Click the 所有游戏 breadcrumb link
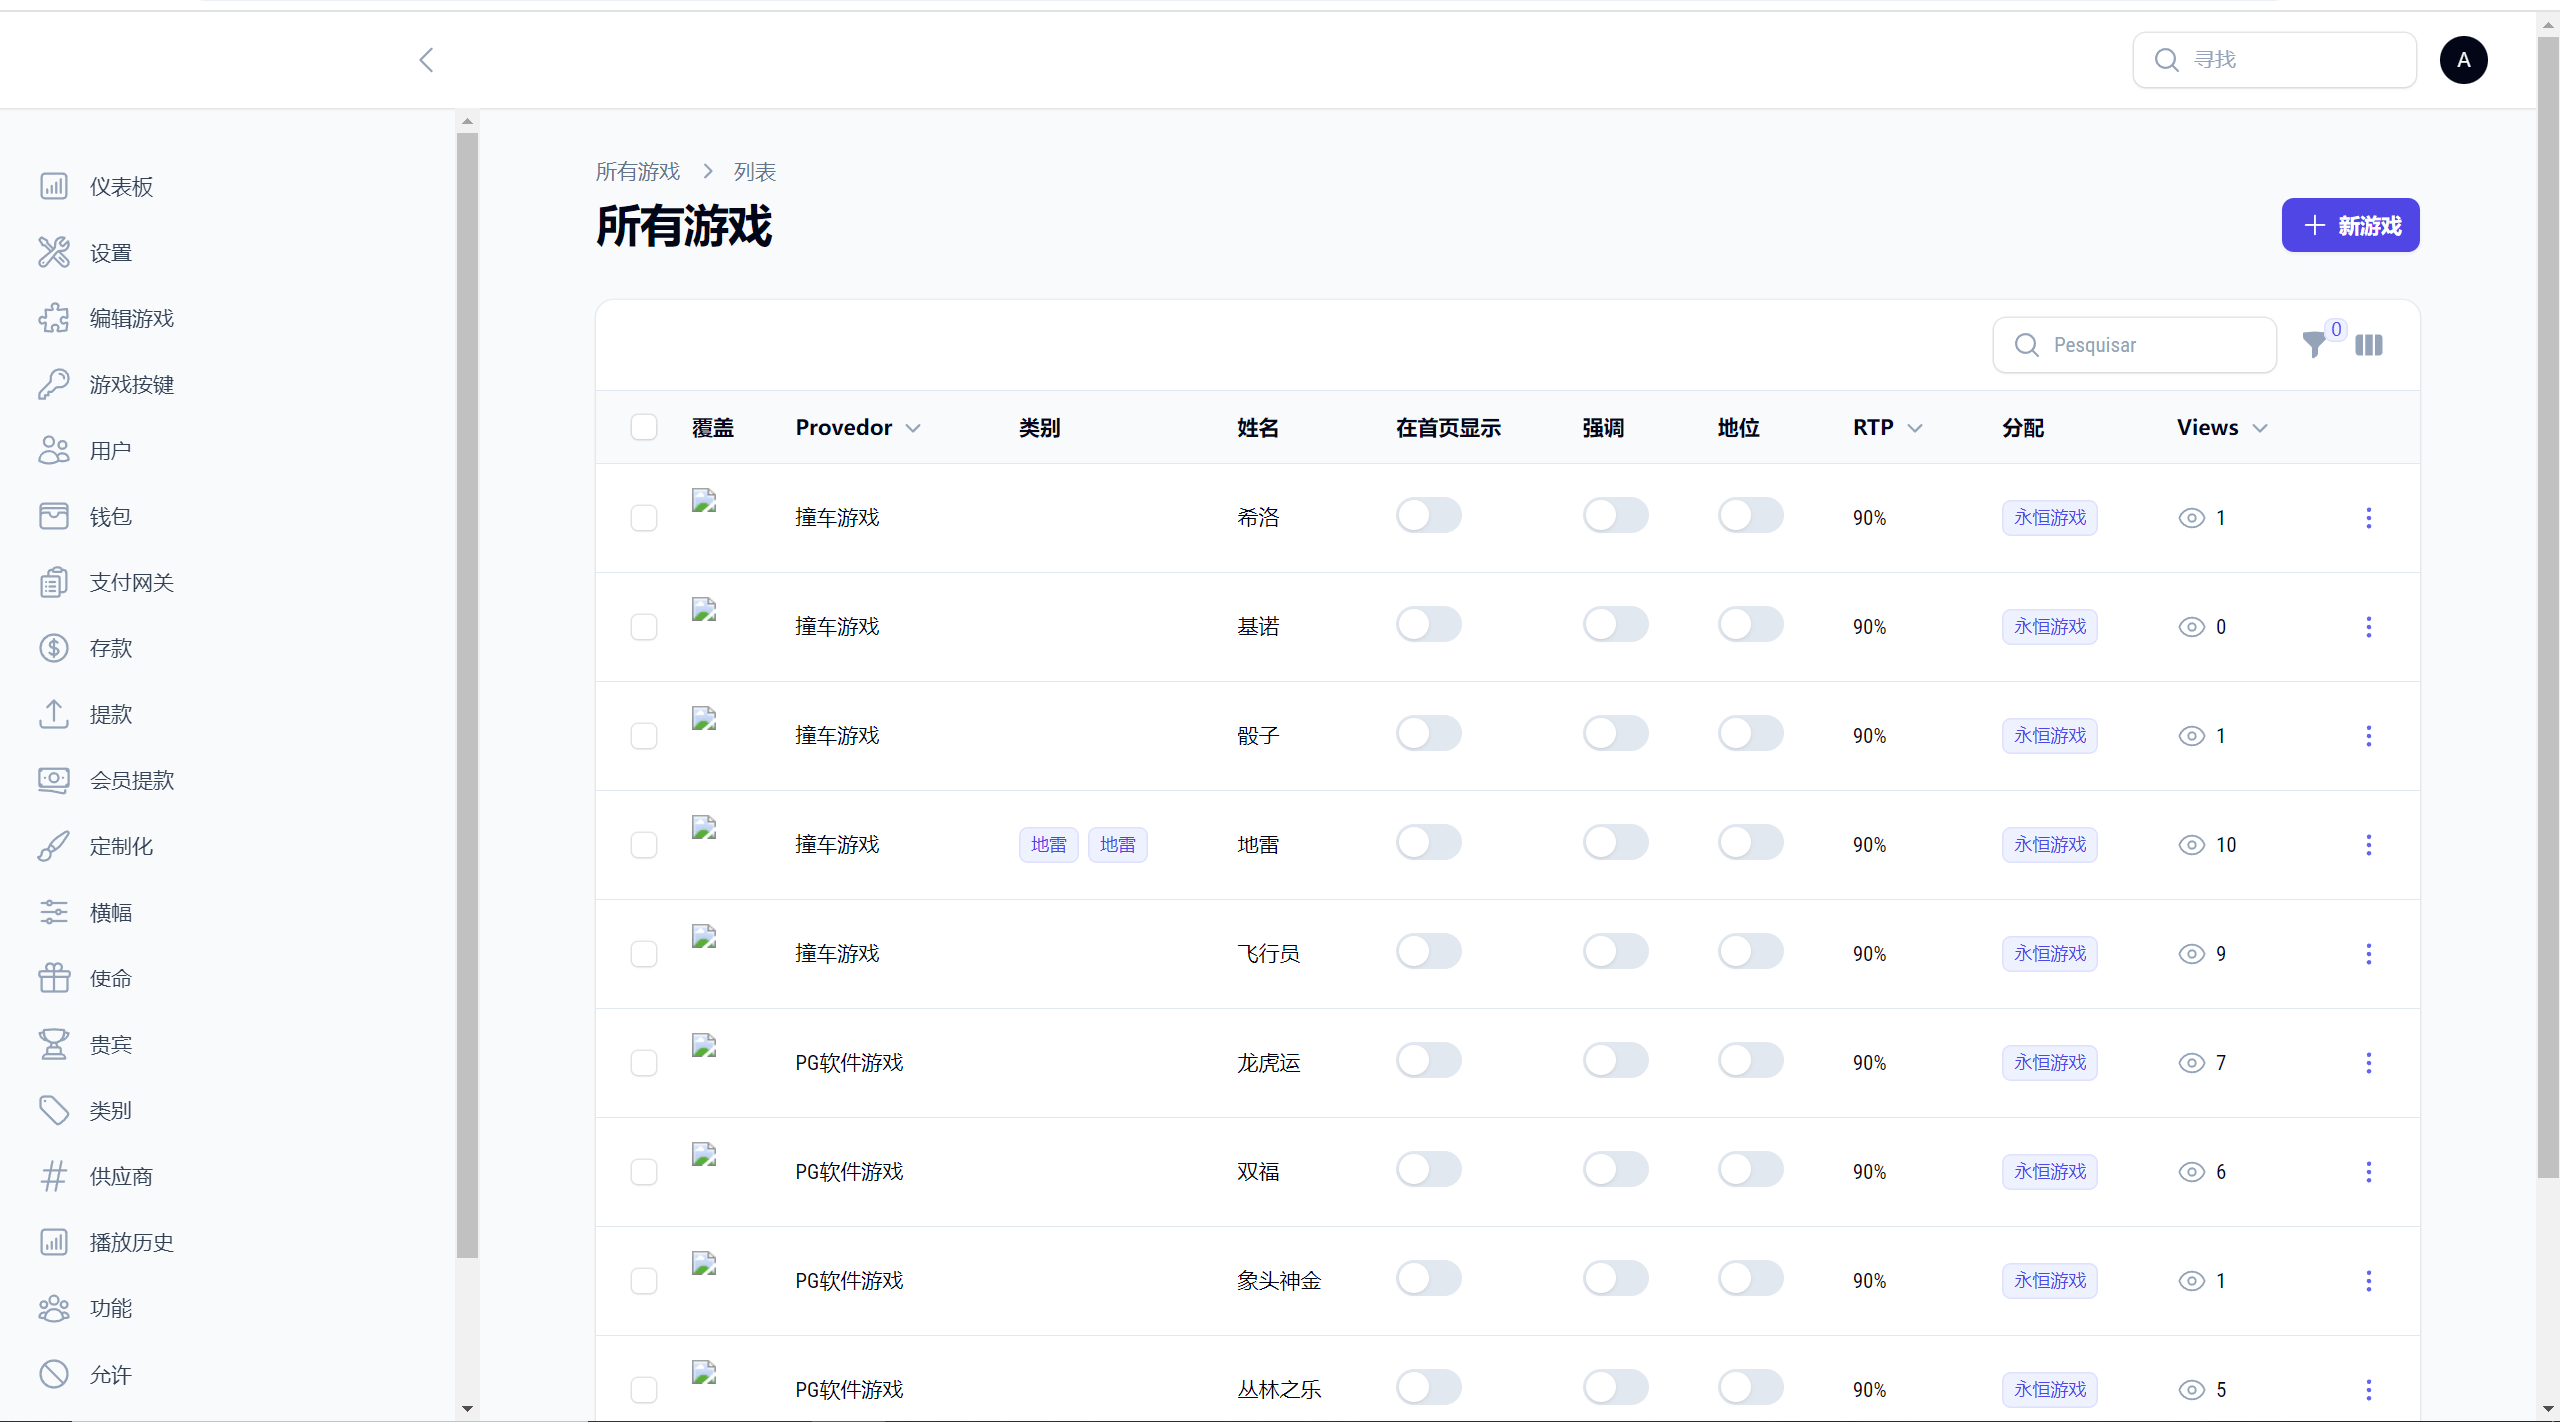This screenshot has width=2560, height=1422. 637,171
